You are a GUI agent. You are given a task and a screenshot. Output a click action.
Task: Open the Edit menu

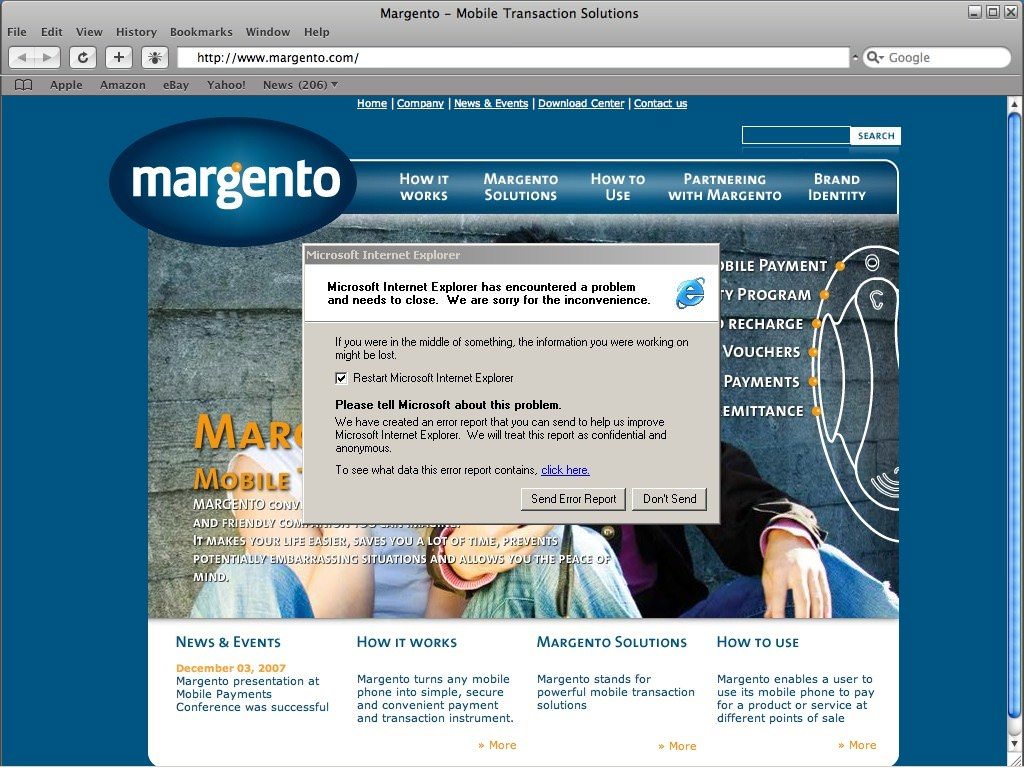click(52, 32)
